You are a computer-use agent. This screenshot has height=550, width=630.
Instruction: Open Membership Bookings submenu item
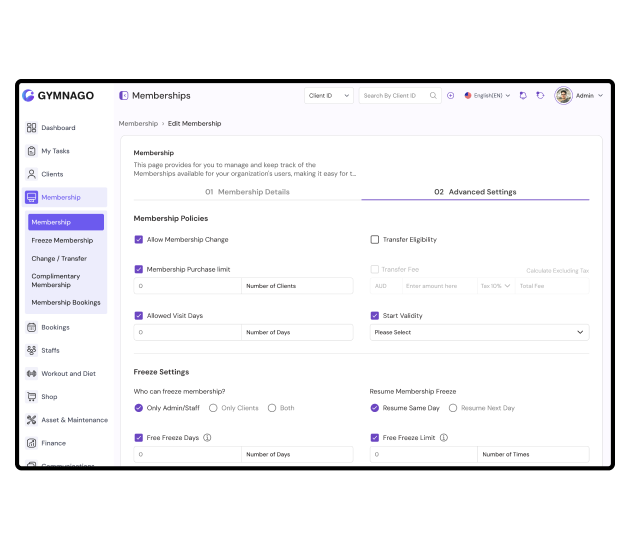pyautogui.click(x=66, y=303)
